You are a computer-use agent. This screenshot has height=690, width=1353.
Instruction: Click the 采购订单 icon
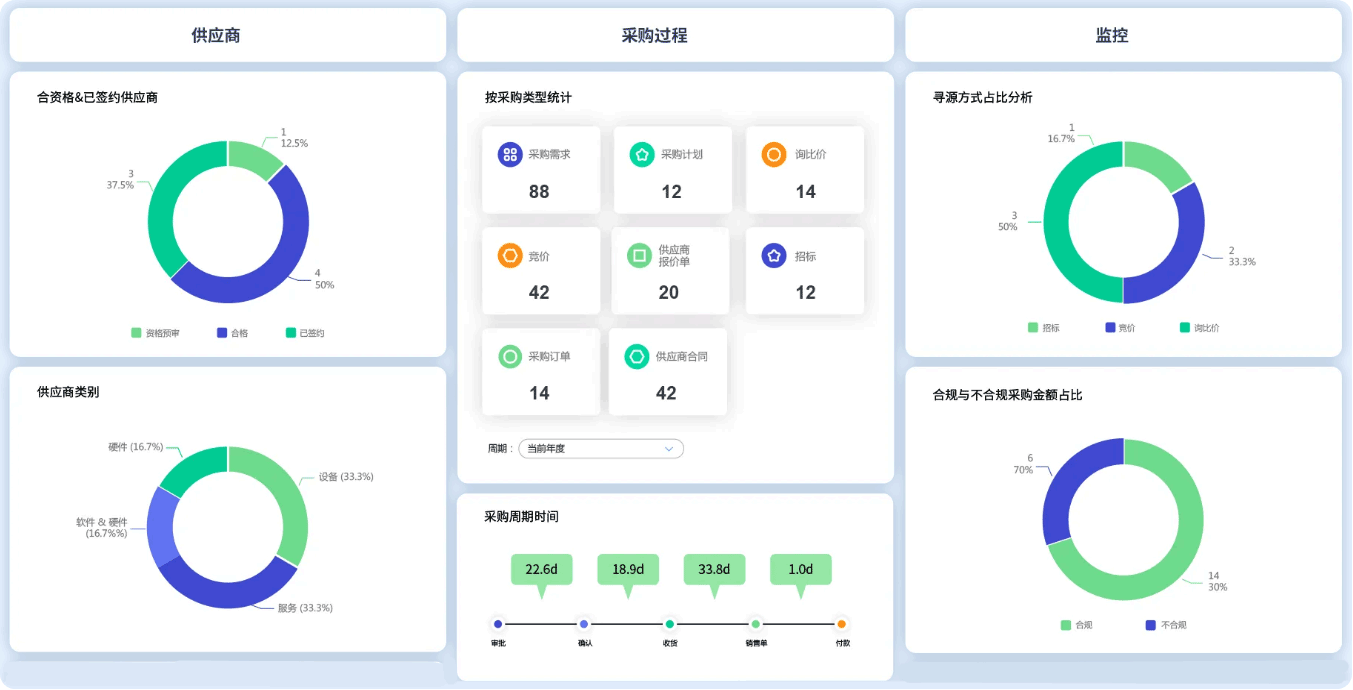pyautogui.click(x=510, y=356)
